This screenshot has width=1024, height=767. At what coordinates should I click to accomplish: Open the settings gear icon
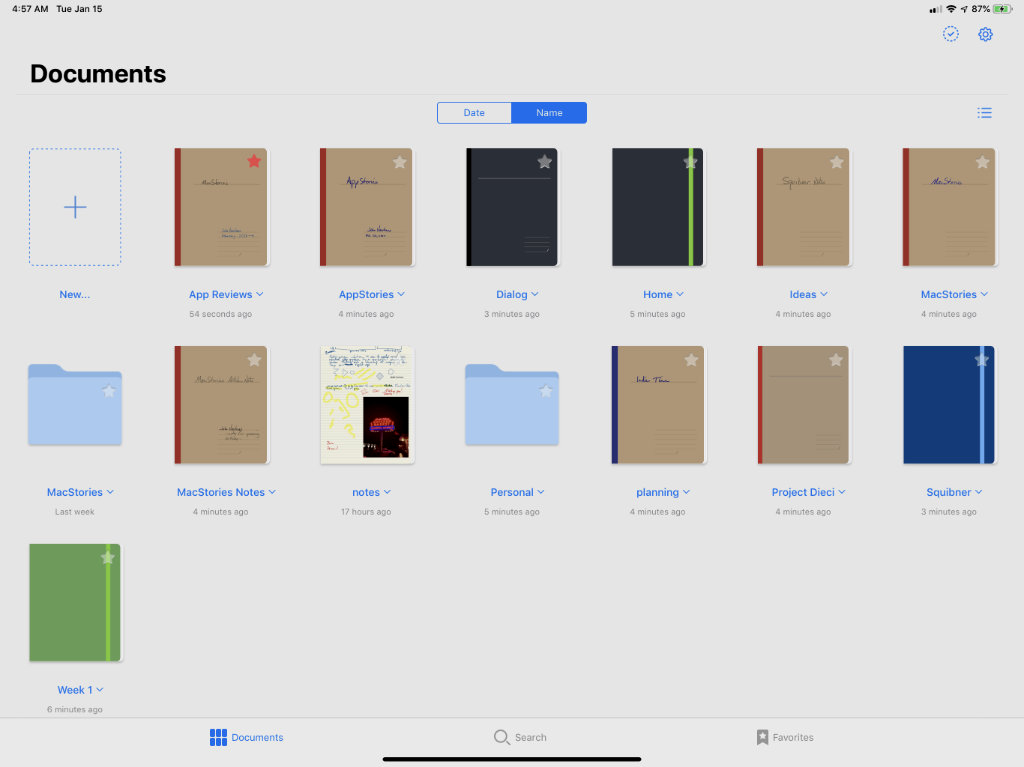[x=985, y=34]
